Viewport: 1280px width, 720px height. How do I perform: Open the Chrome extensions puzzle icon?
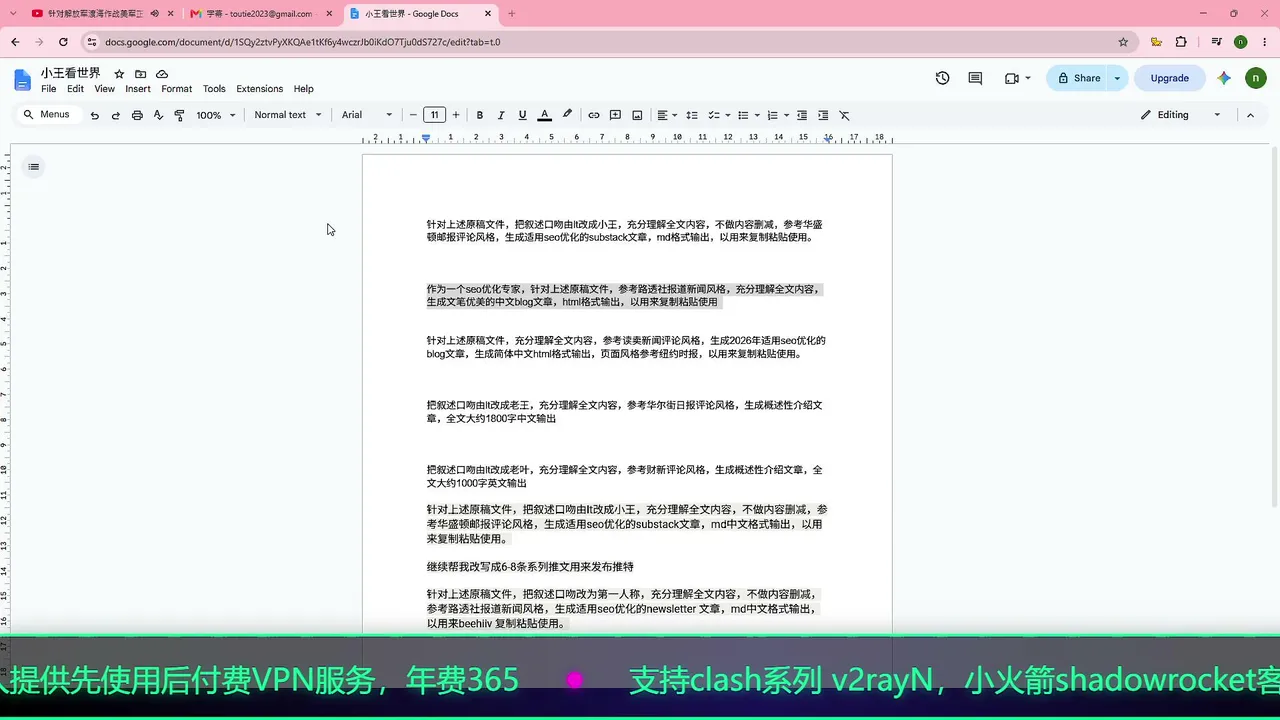click(x=1181, y=42)
